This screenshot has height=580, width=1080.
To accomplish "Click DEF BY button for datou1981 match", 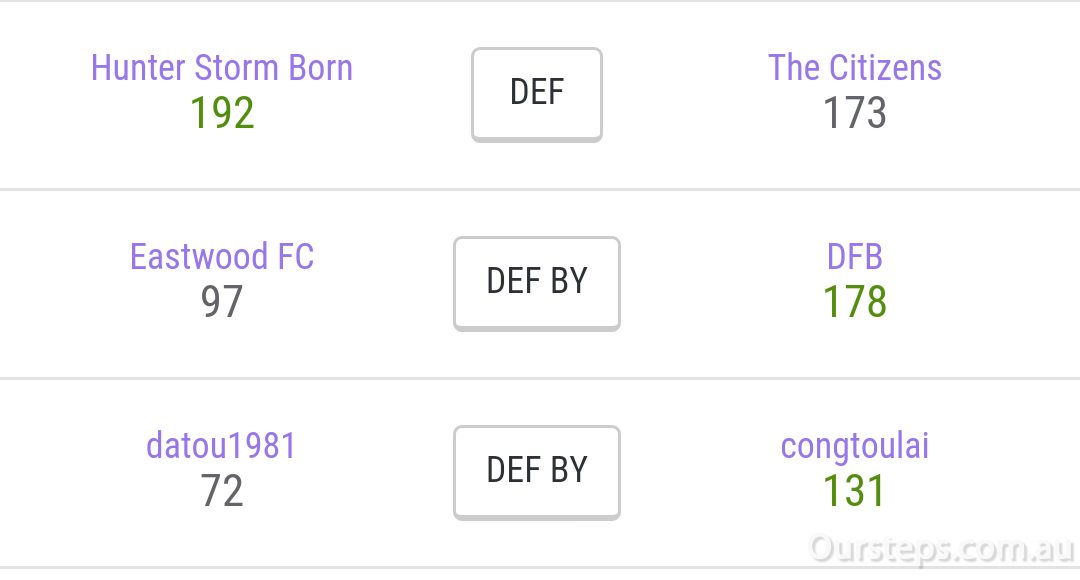I will coord(537,472).
